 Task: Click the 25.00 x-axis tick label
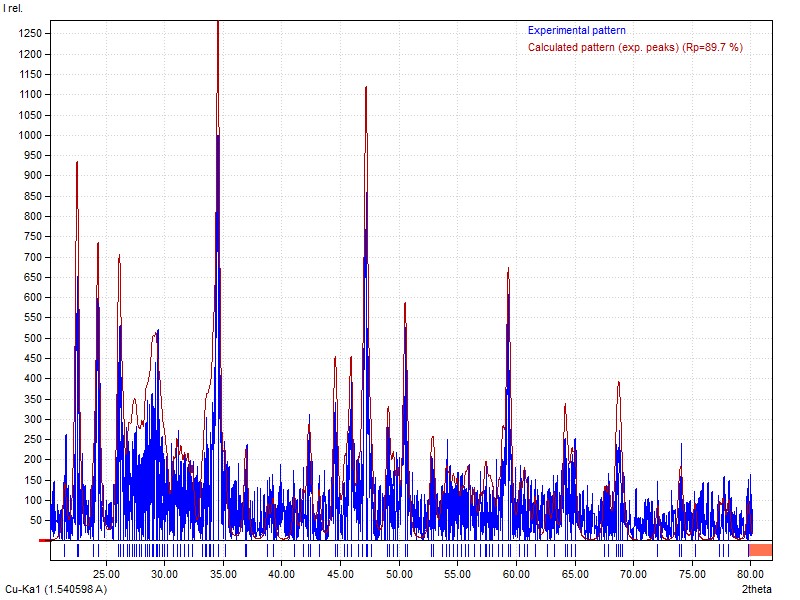click(106, 574)
